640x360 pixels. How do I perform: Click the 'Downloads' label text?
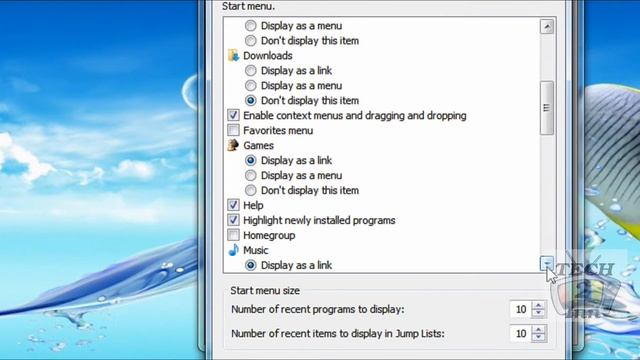268,56
